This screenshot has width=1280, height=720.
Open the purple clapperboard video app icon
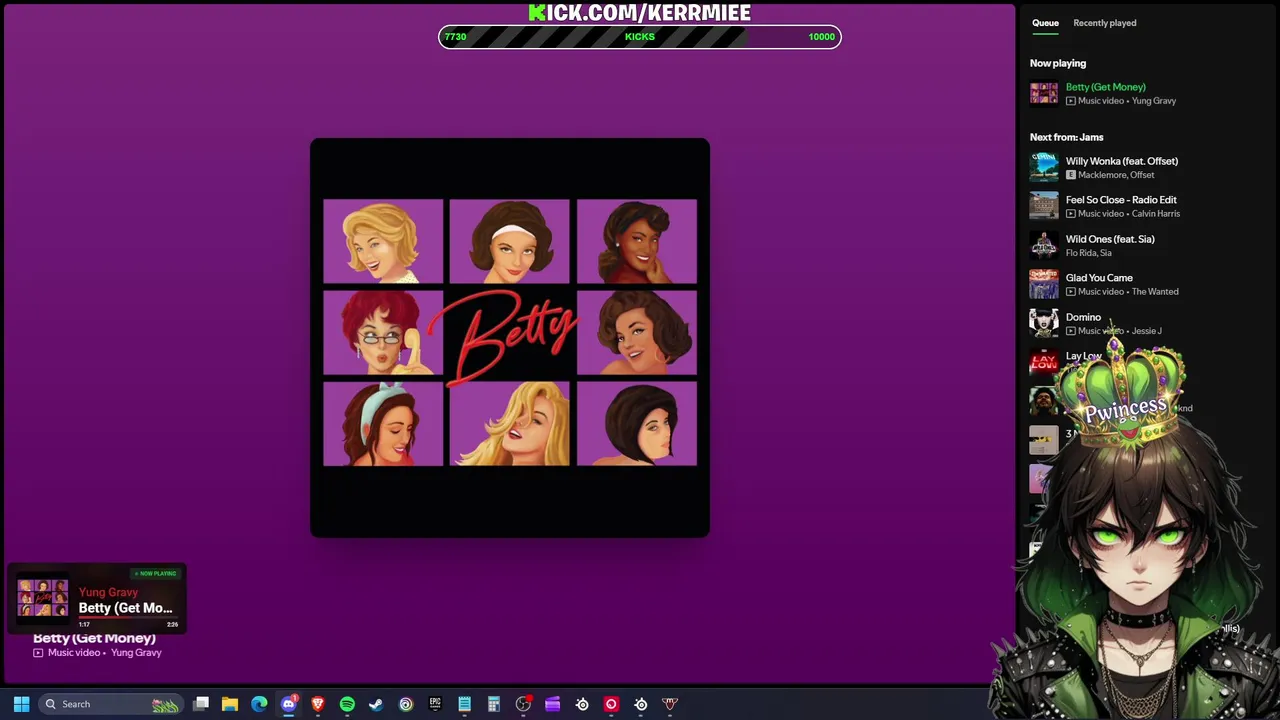552,704
